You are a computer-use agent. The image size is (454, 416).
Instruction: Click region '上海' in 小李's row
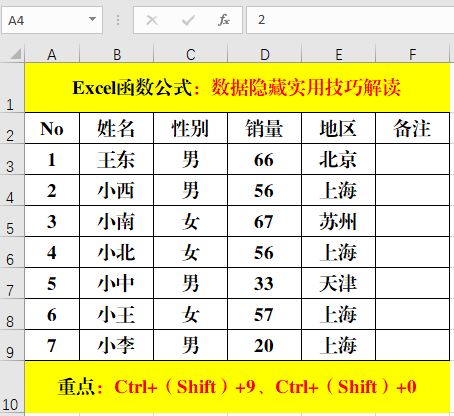pos(338,345)
